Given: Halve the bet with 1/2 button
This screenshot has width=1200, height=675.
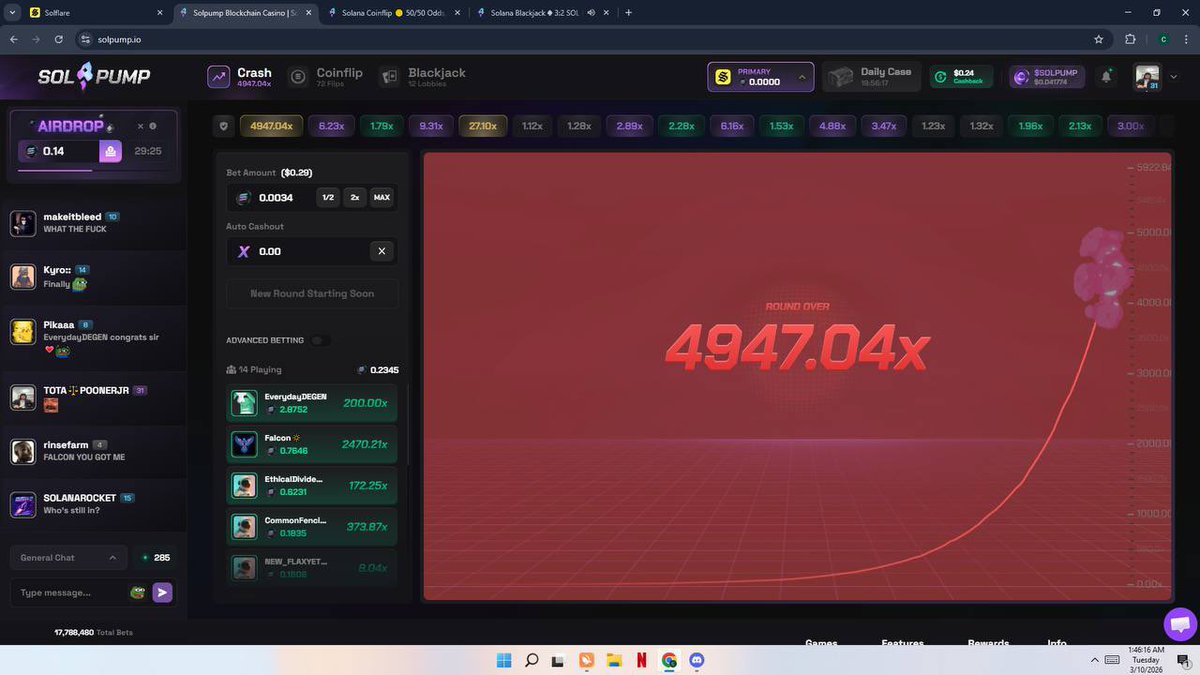Looking at the screenshot, I should tap(328, 198).
